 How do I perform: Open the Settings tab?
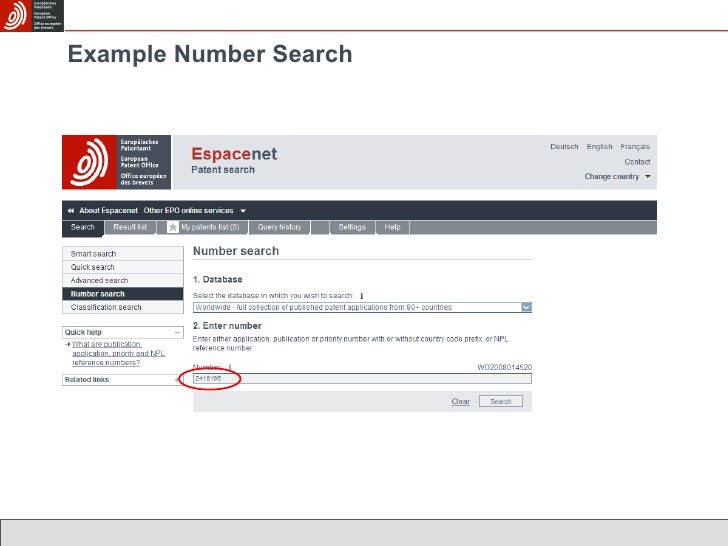tap(352, 227)
